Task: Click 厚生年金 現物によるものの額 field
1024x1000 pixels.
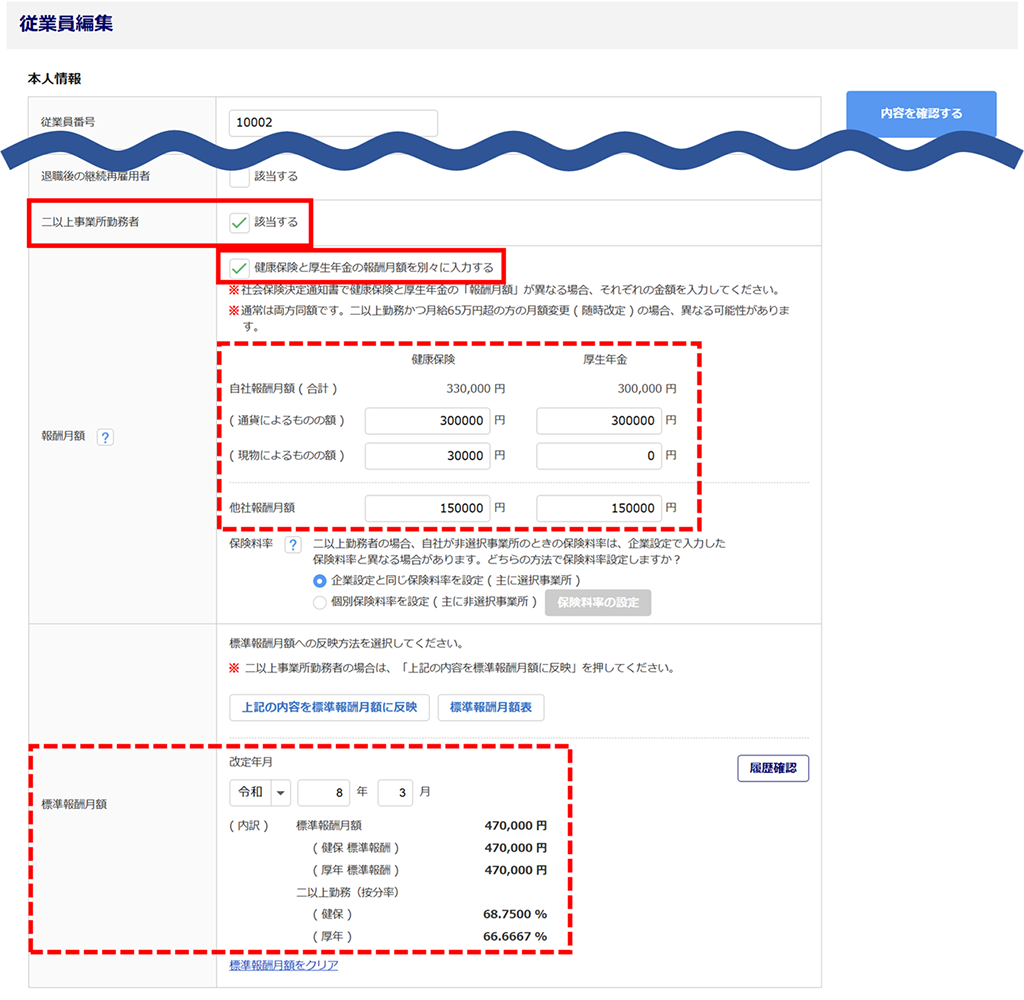Action: pyautogui.click(x=599, y=456)
